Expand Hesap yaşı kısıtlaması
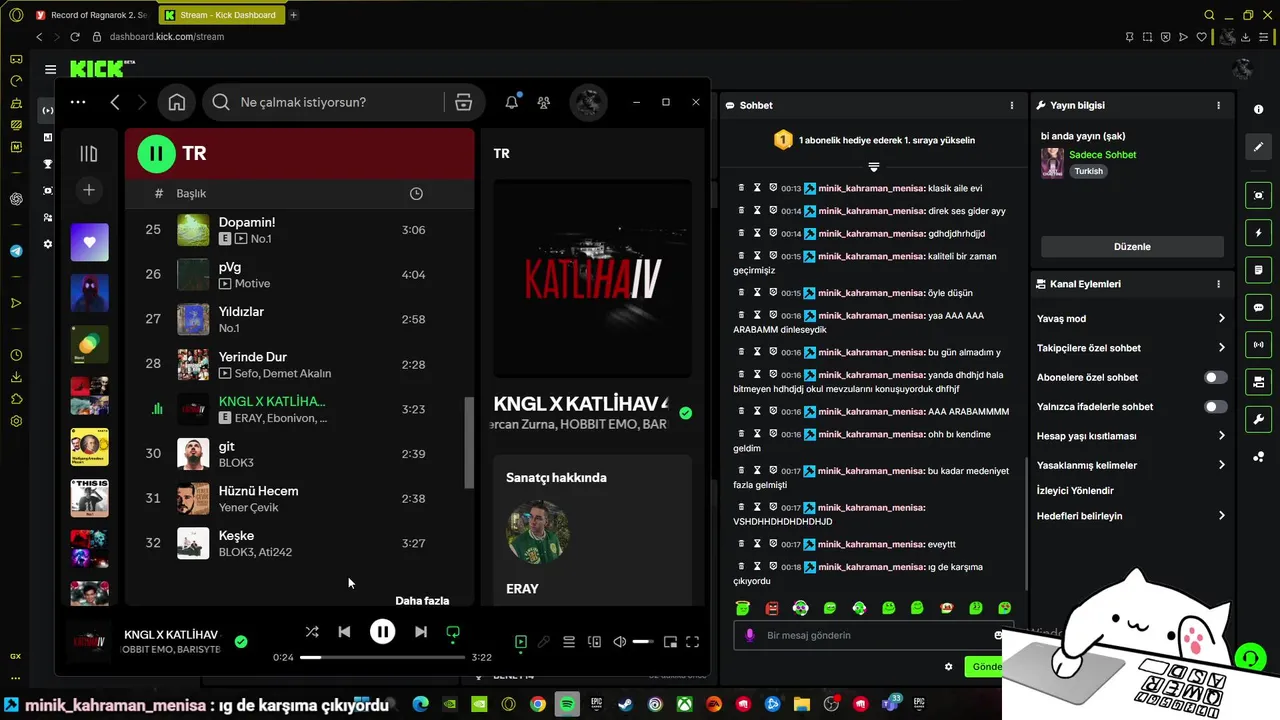 coord(1131,436)
